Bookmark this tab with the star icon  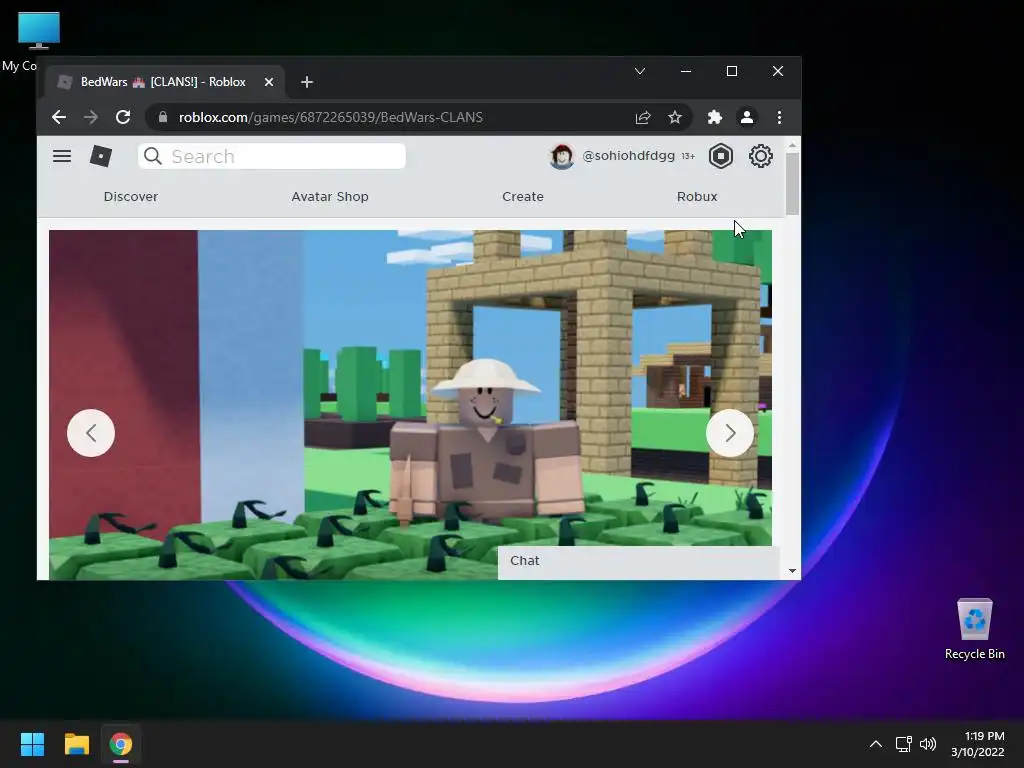click(675, 117)
